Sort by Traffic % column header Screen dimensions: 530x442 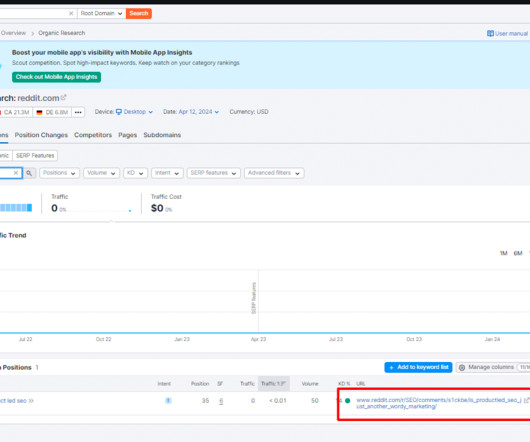point(274,384)
